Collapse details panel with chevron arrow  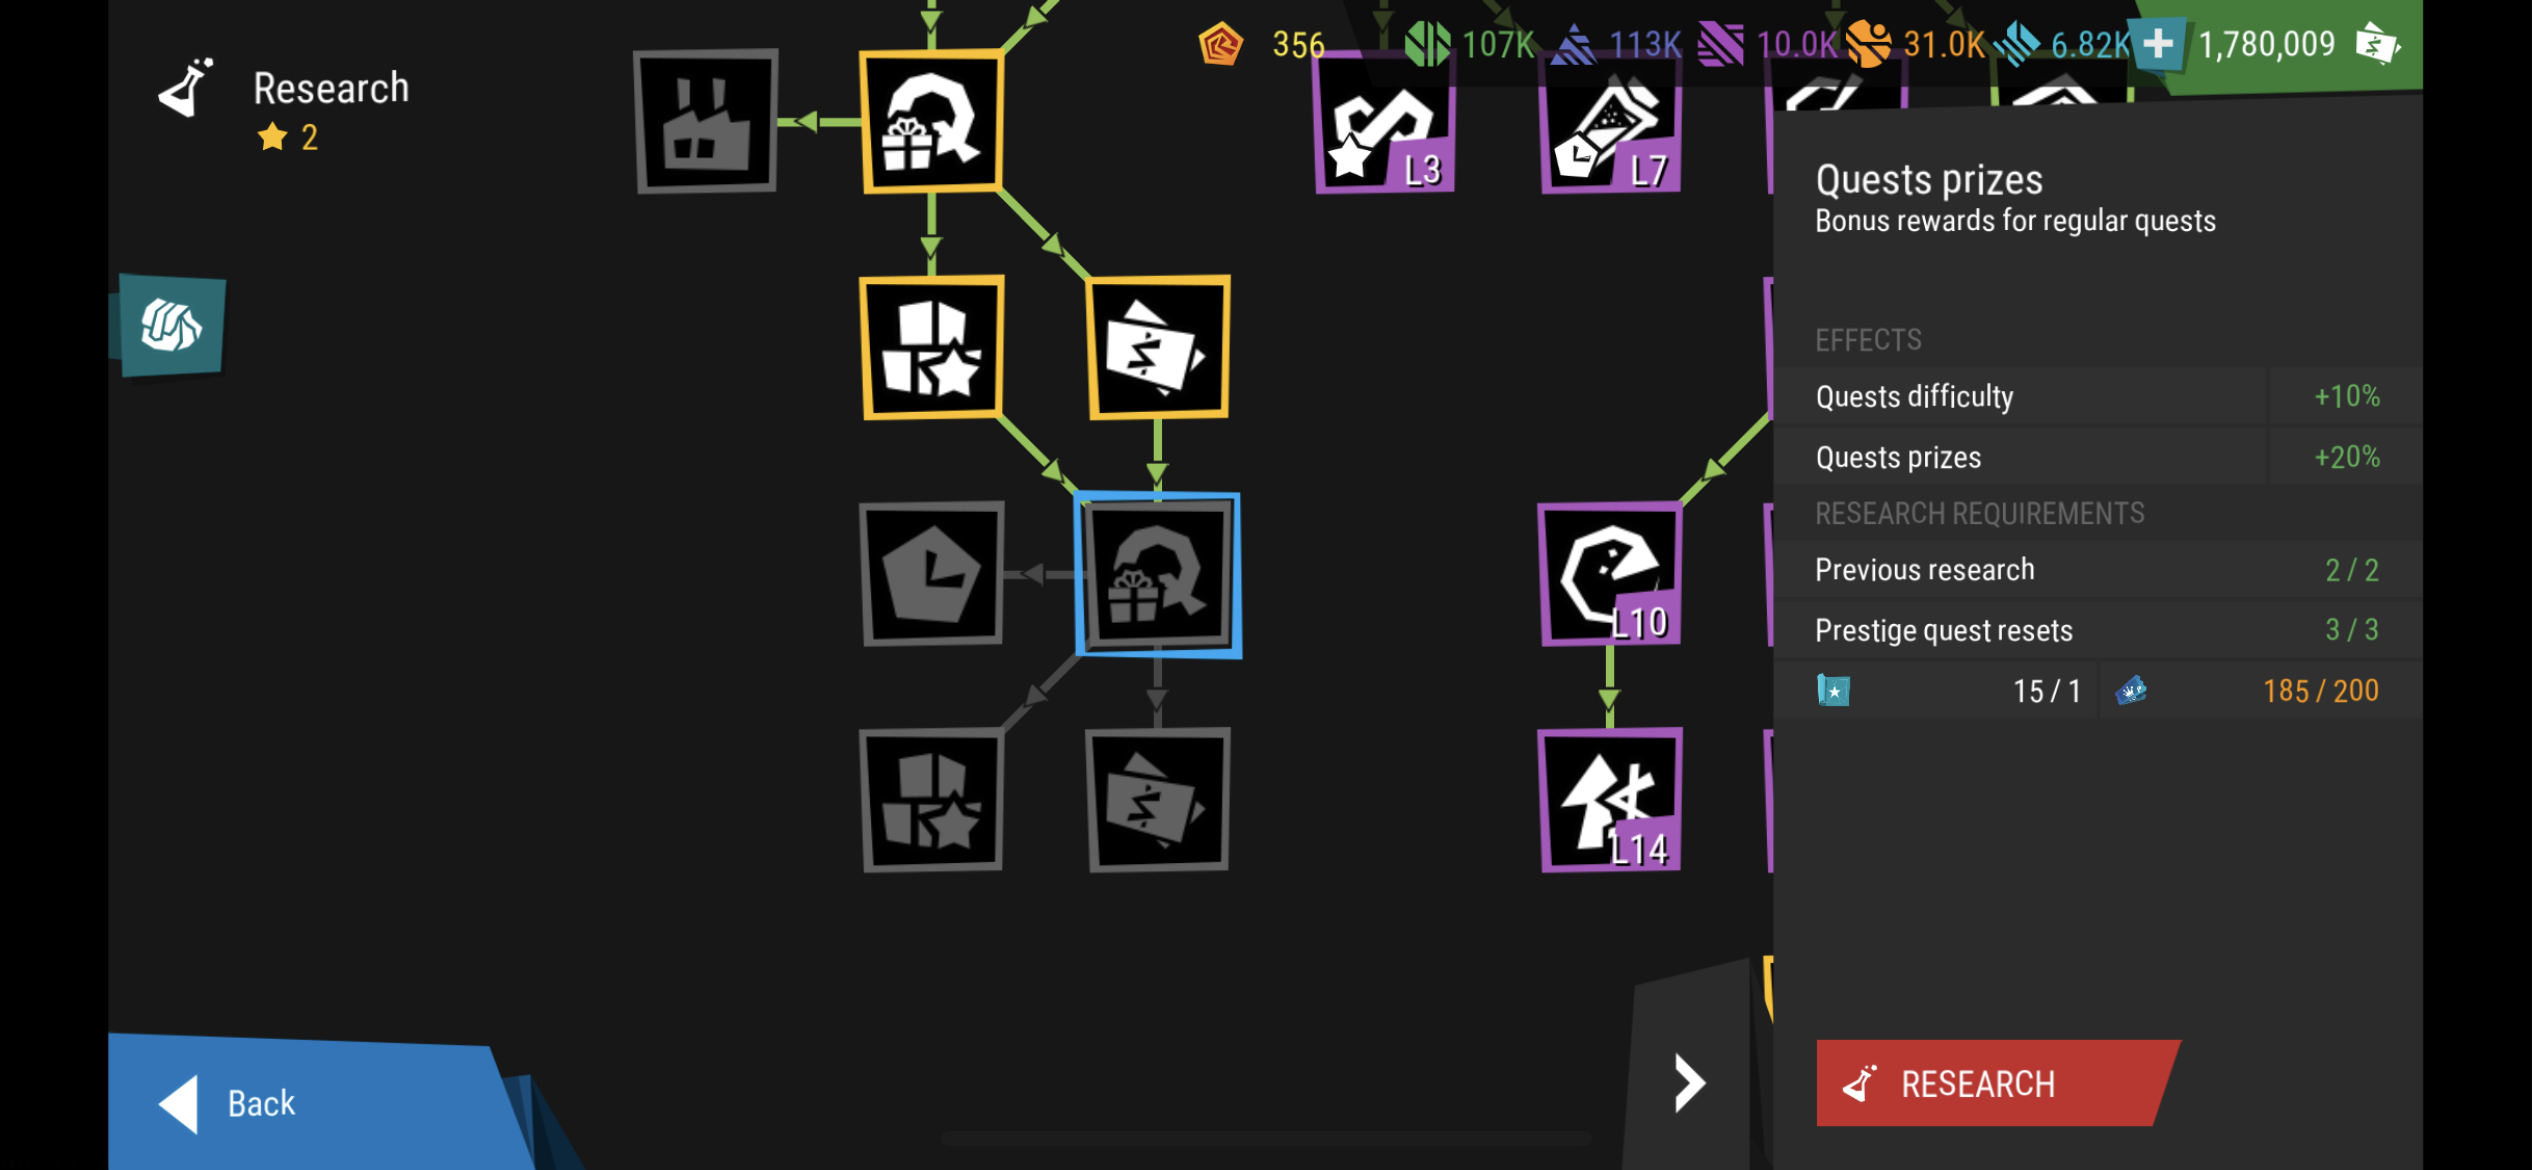coord(1689,1083)
